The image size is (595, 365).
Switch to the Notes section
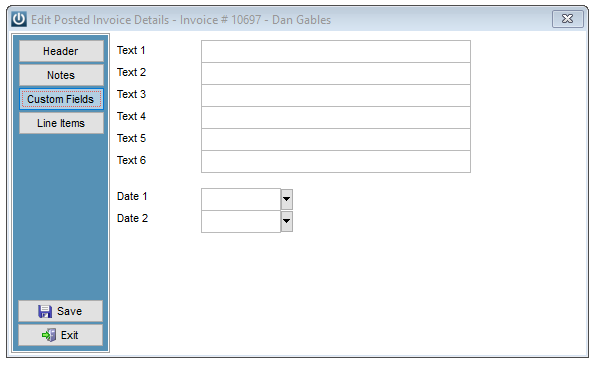tap(61, 75)
